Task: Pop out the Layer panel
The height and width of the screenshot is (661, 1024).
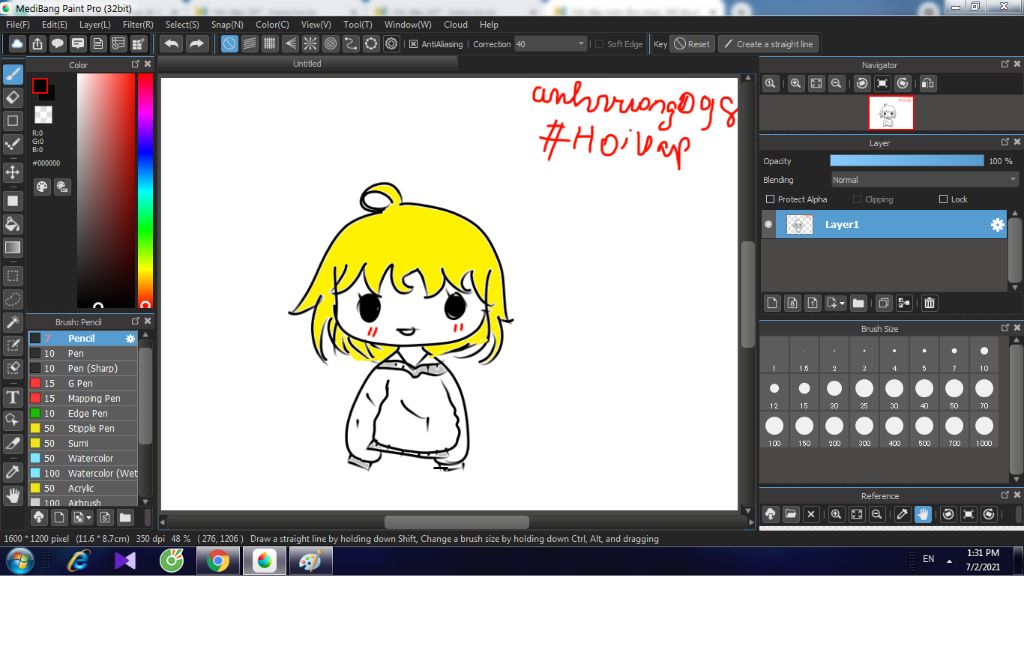Action: [1004, 142]
